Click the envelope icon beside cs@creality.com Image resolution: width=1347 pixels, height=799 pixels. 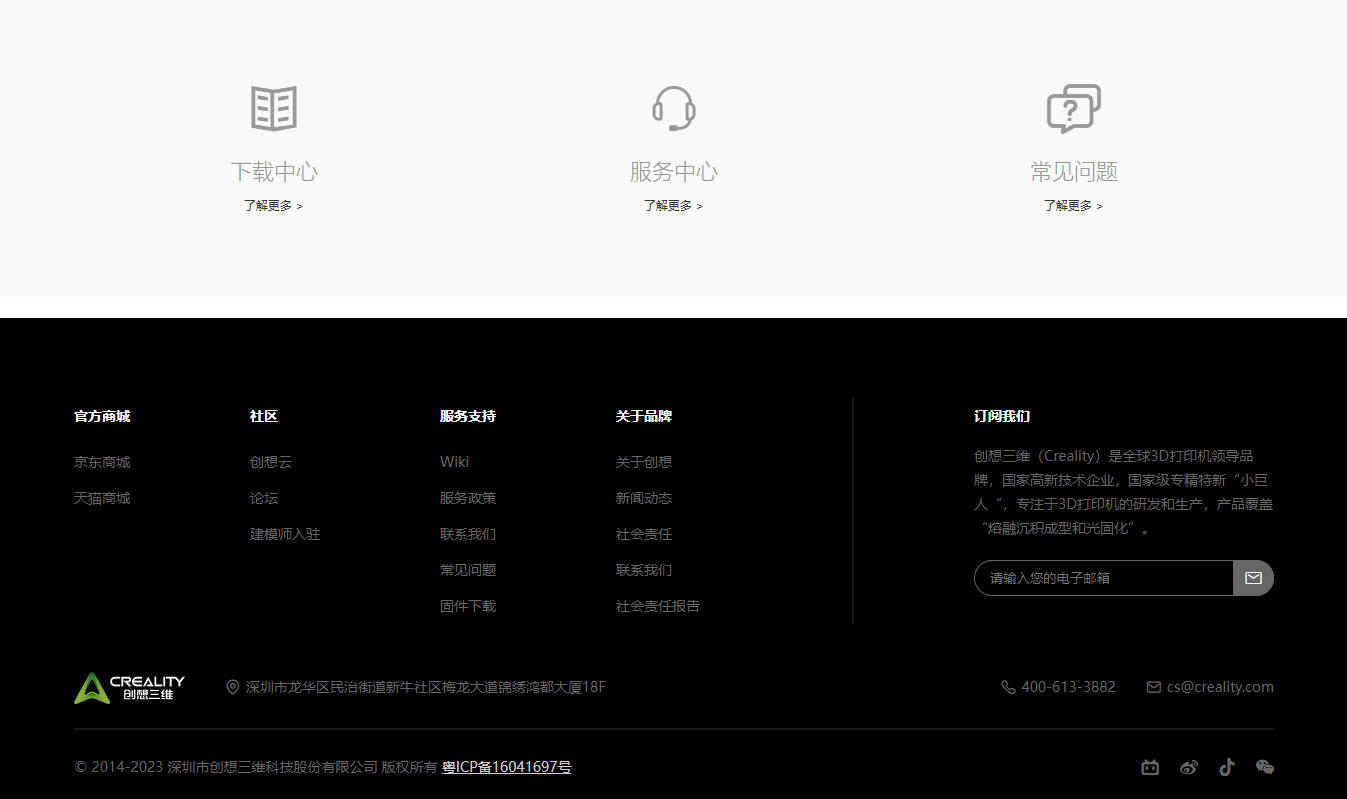(x=1152, y=687)
